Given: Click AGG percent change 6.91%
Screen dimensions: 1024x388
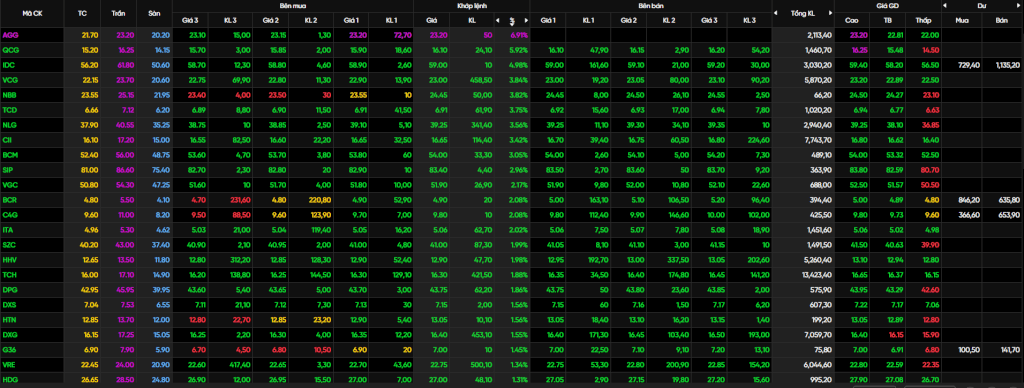Looking at the screenshot, I should [519, 35].
